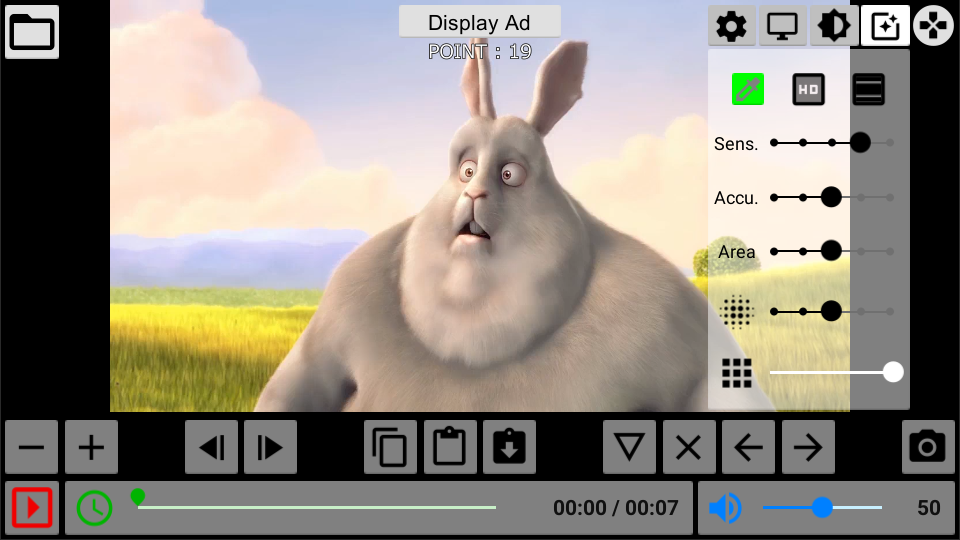Select the sparkle effects tab
The height and width of the screenshot is (540, 960).
pos(885,26)
